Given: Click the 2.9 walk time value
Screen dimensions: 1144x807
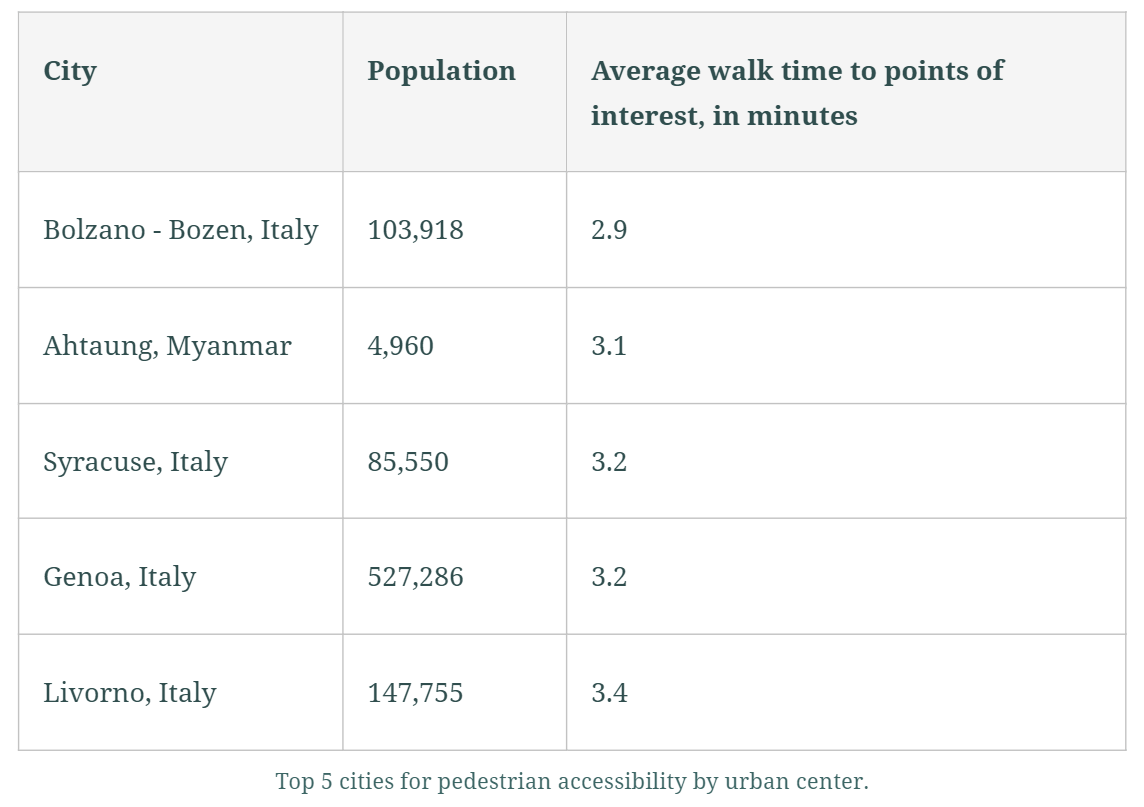Looking at the screenshot, I should 609,230.
